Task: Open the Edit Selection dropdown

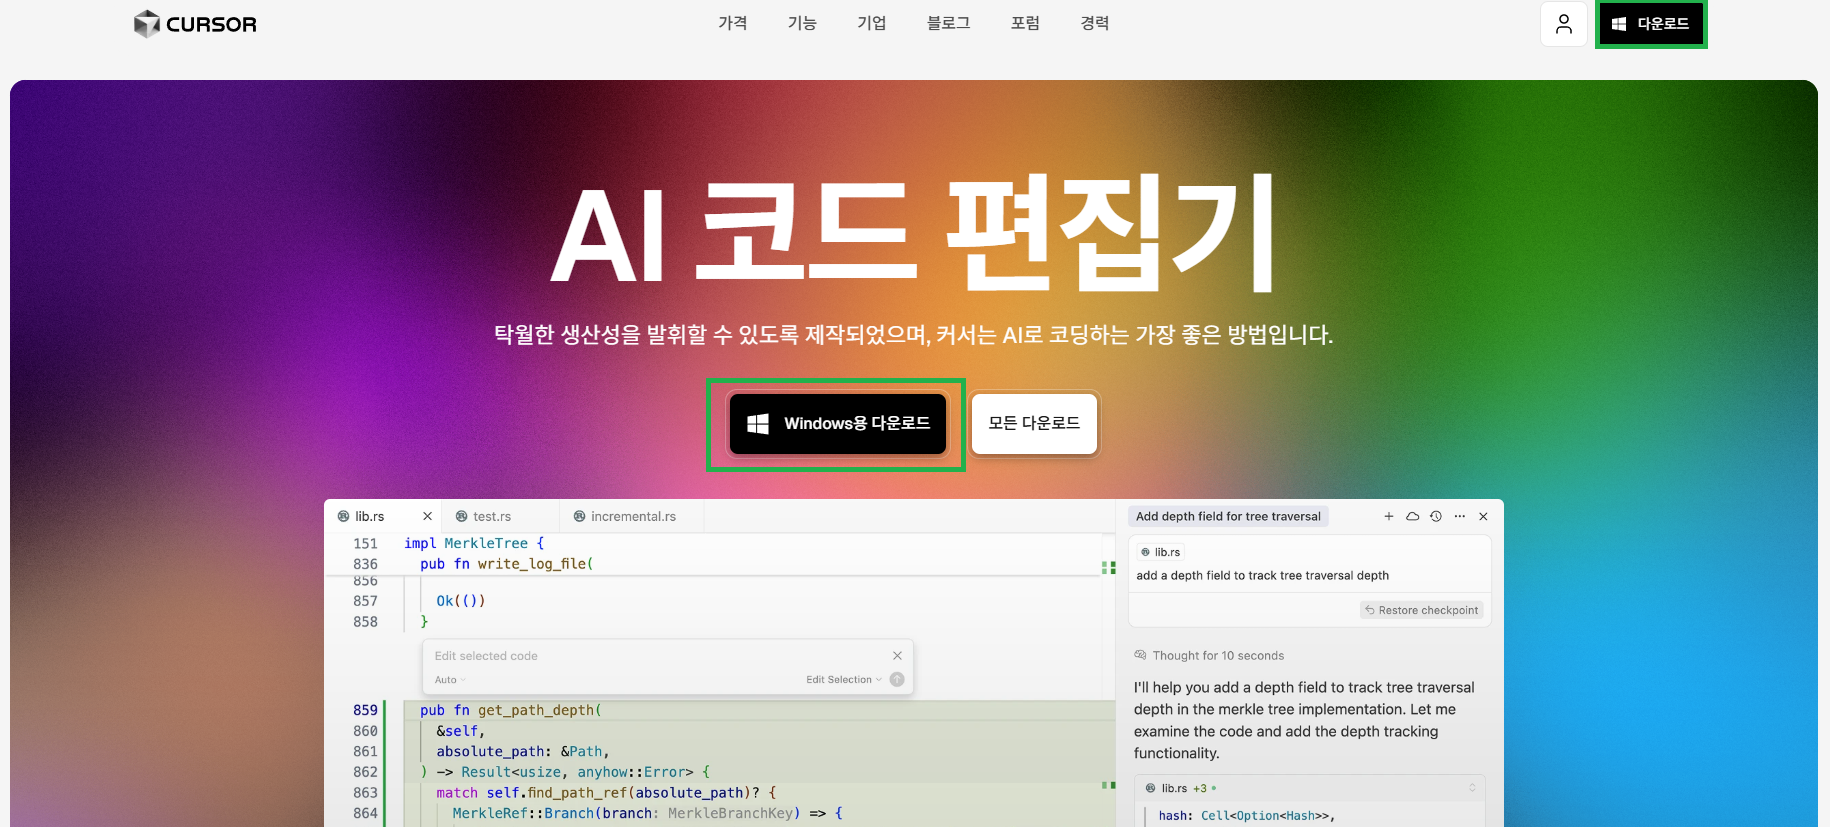Action: click(x=844, y=680)
